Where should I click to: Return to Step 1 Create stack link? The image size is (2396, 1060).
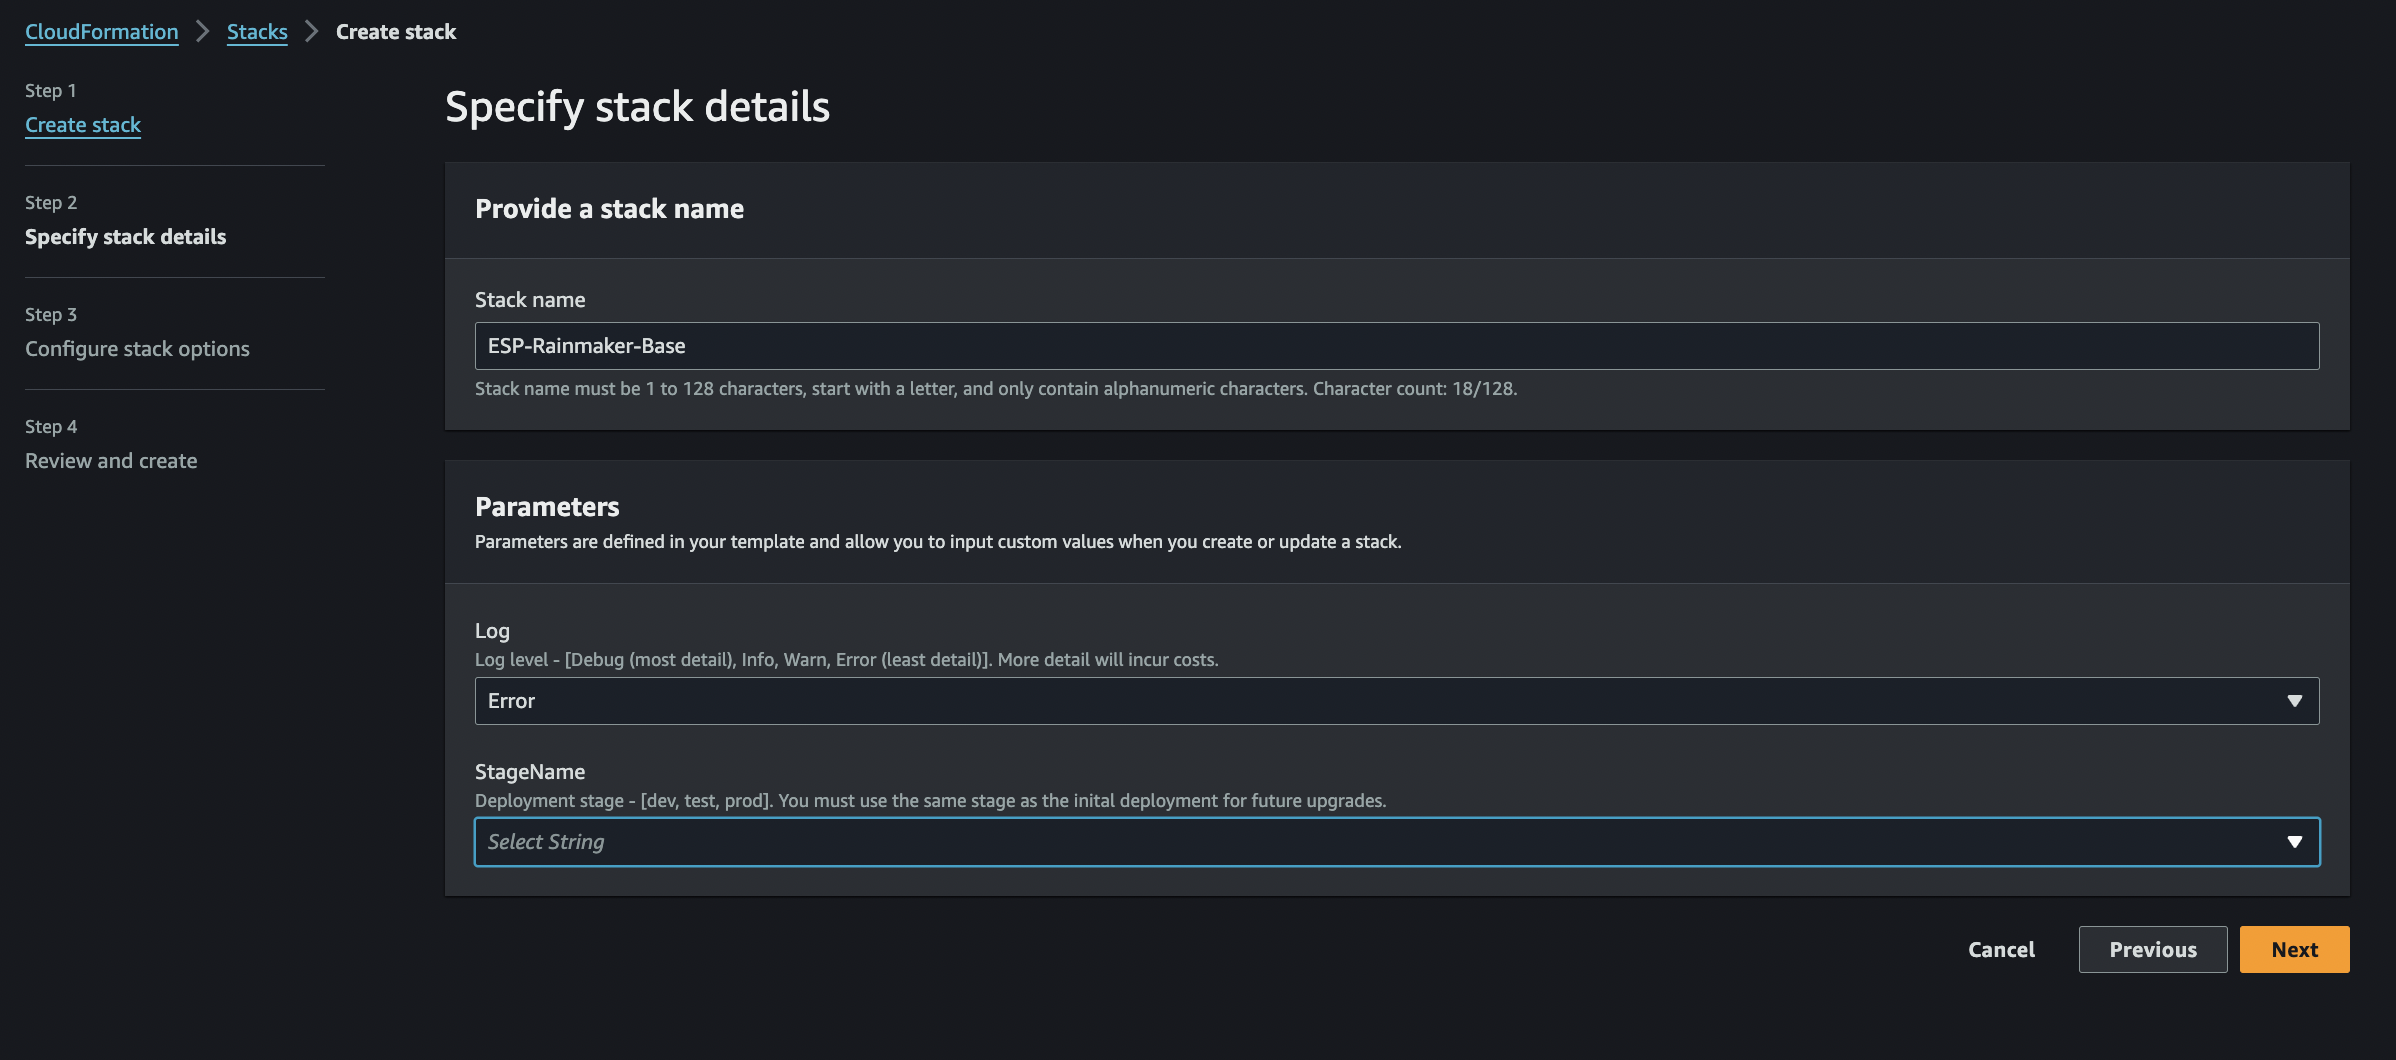pos(83,125)
